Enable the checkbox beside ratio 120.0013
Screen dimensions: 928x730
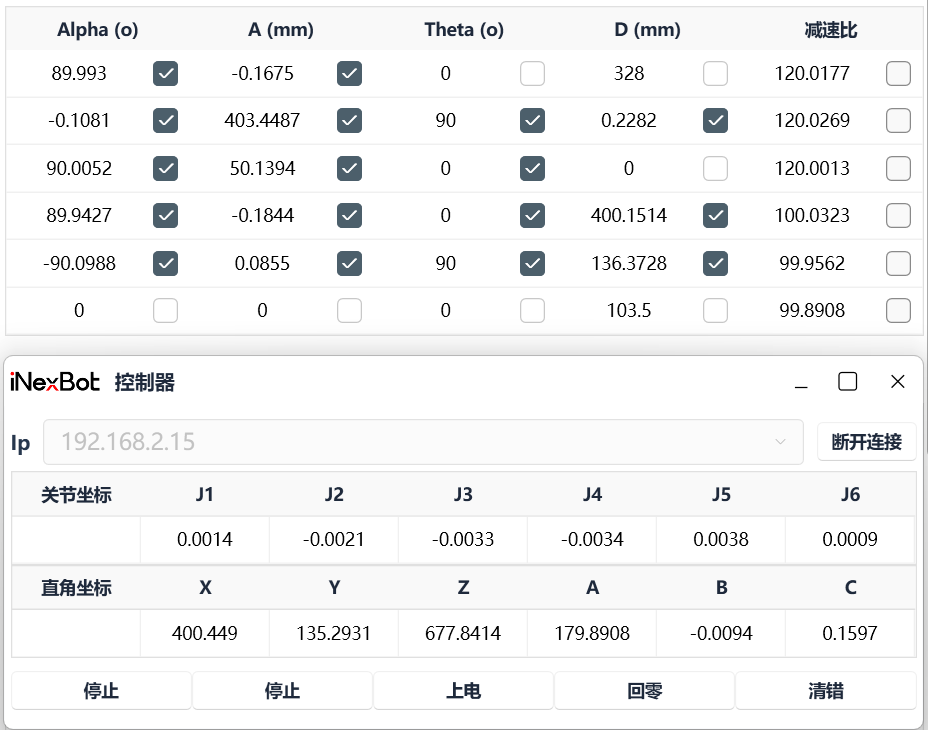(x=898, y=169)
